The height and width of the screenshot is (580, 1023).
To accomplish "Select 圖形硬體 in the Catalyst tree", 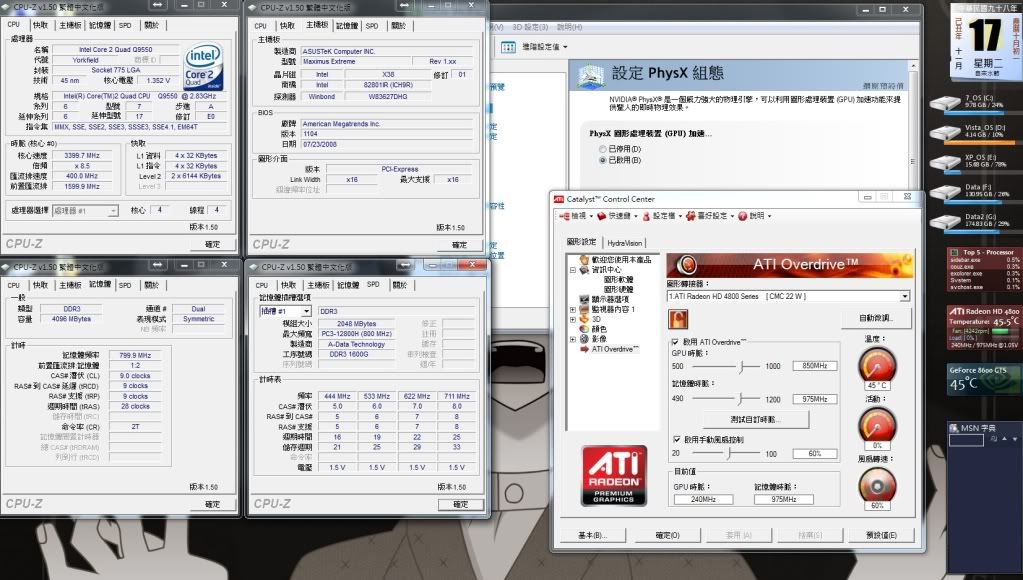I will [x=618, y=289].
